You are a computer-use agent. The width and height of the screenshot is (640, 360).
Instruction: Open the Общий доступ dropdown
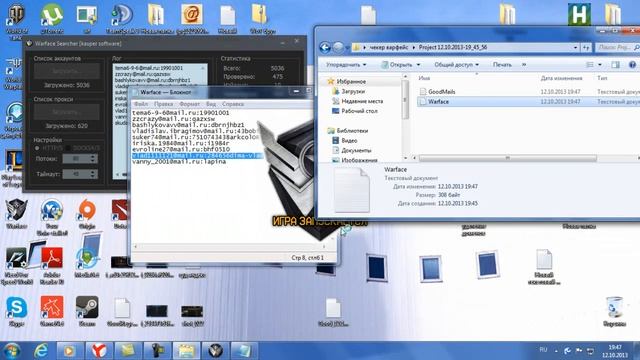coord(456,64)
